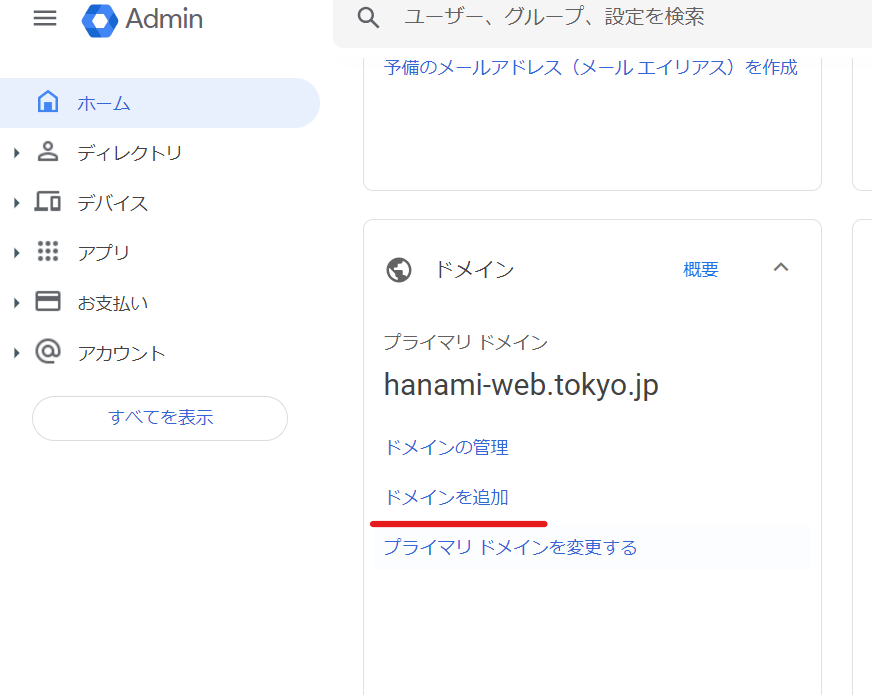
Task: Collapse the ドメイン card chevron
Action: 781,267
